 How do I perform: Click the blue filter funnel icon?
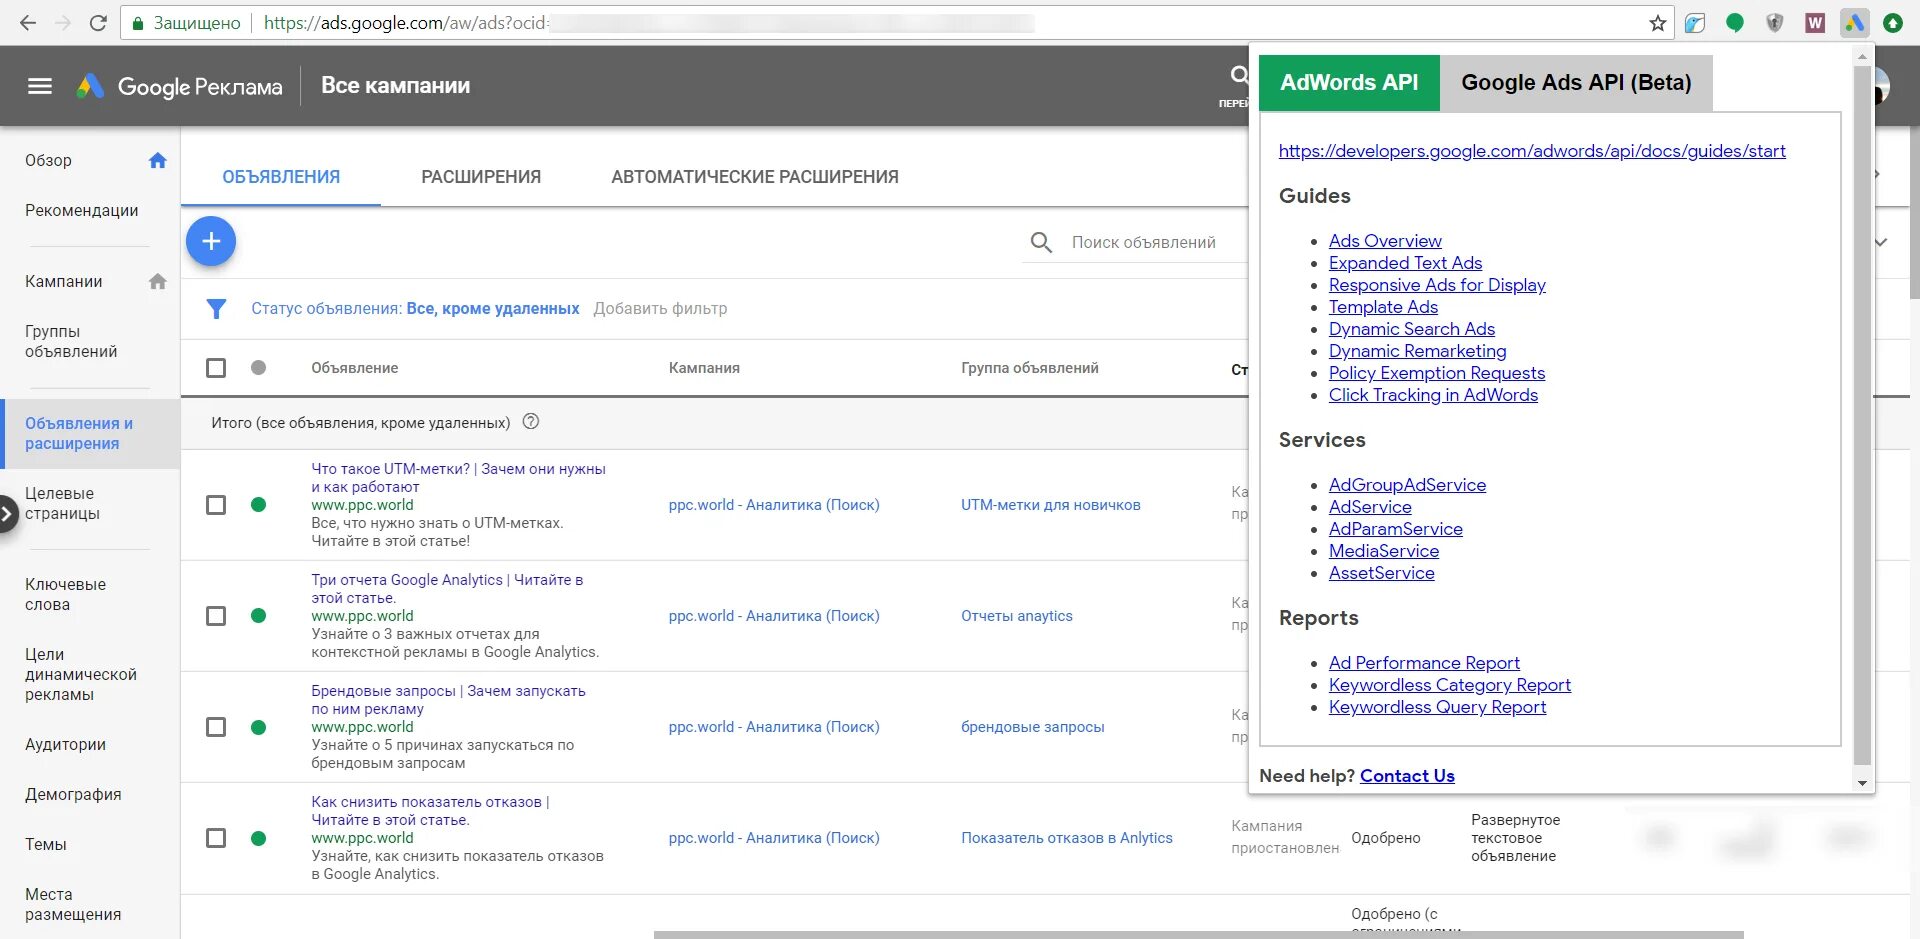tap(216, 309)
